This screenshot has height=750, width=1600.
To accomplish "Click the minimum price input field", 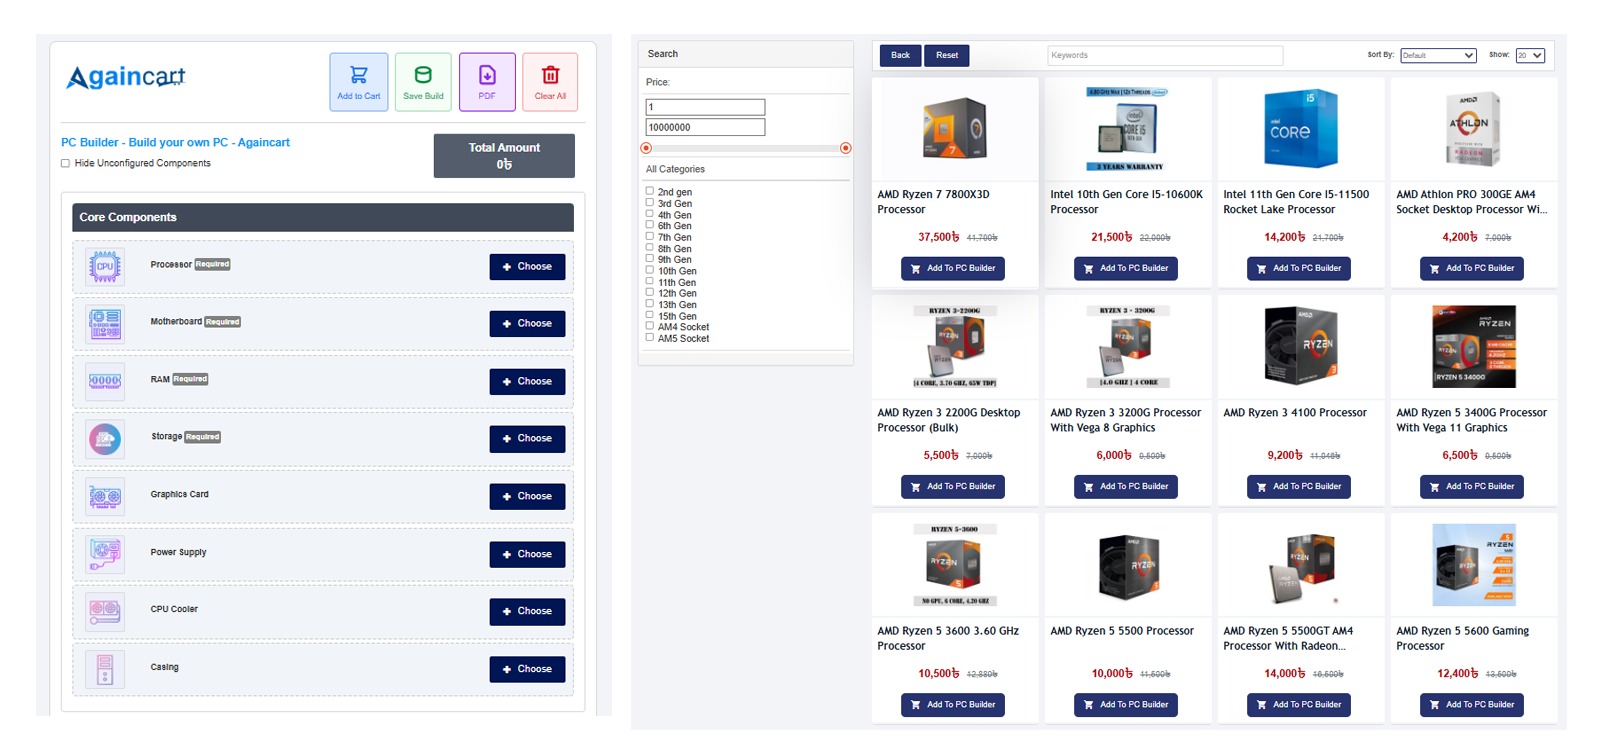I will [x=705, y=107].
